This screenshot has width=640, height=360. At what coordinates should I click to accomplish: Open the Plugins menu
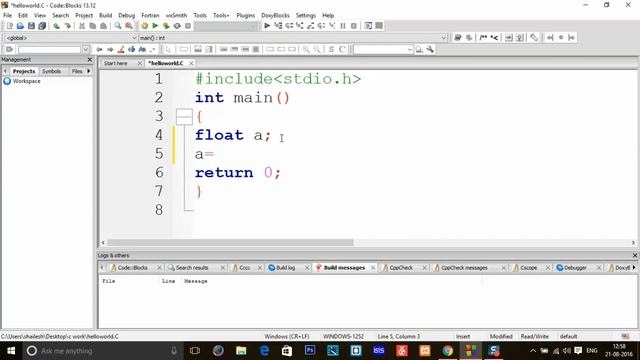tap(245, 15)
